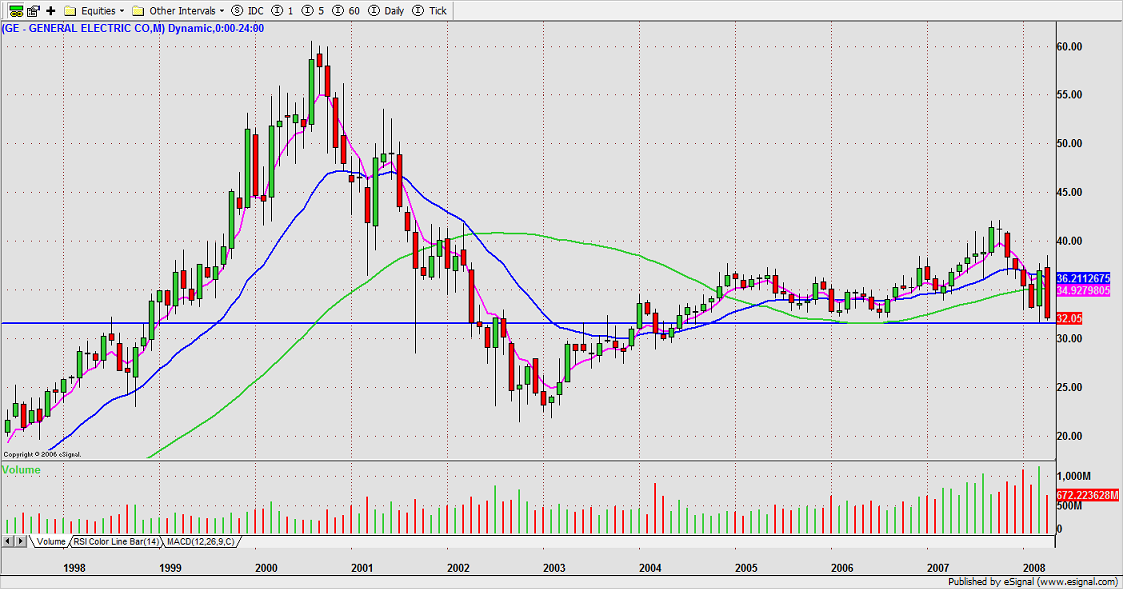Select the Volume study tab
Image resolution: width=1123 pixels, height=589 pixels.
[50, 542]
